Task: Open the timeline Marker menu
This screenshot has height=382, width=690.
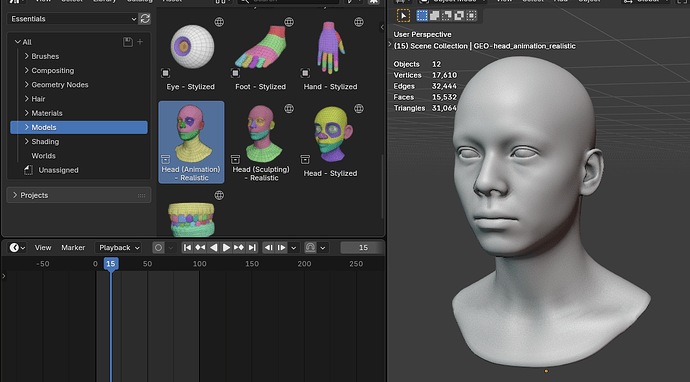Action: pyautogui.click(x=73, y=248)
